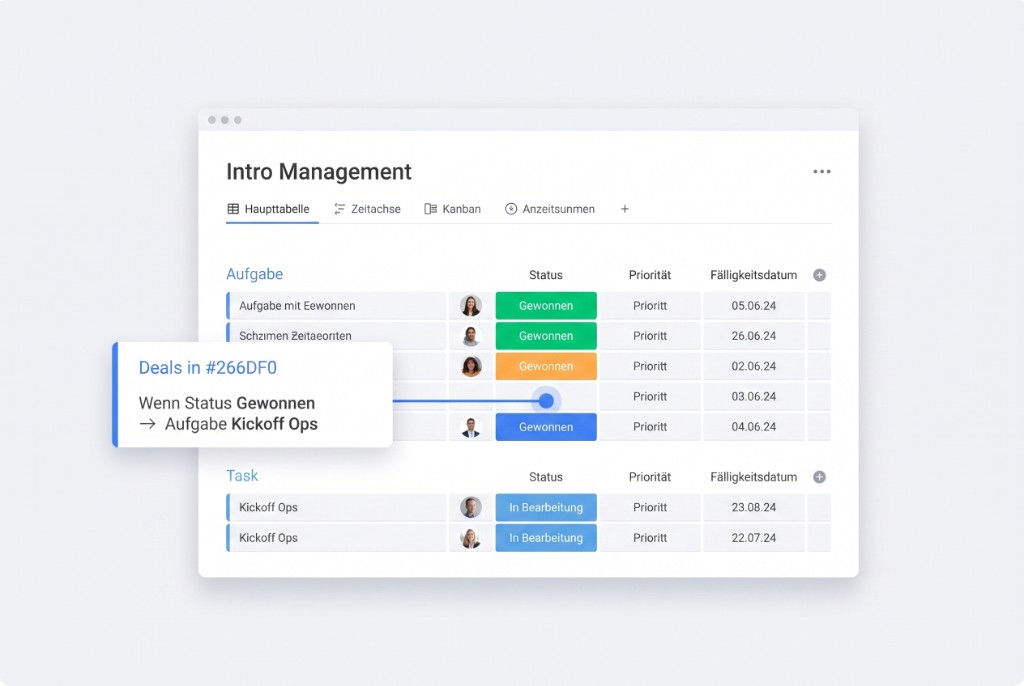Open the Anzeitsunmen tab
Screen dimensions: 1024x686
click(x=550, y=209)
